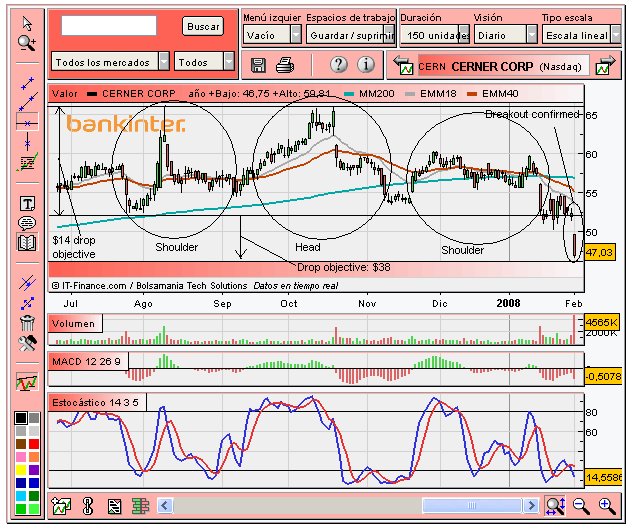
Task: Click the Estocástico 14 3 5 panel label
Action: coord(96,402)
